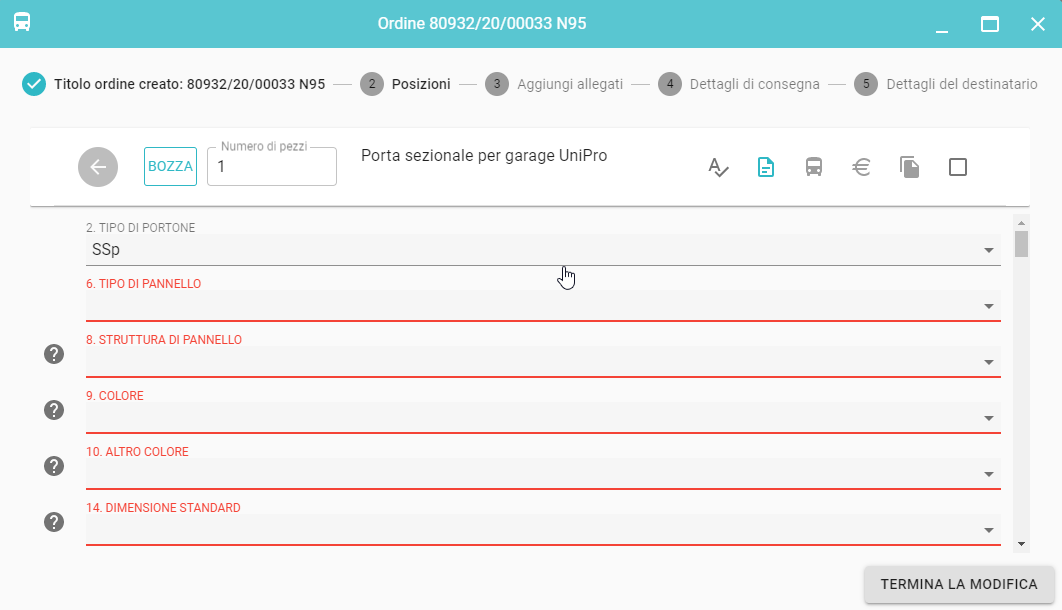Show help for the Colore field
Screen dimensions: 1062x610
[x=54, y=410]
